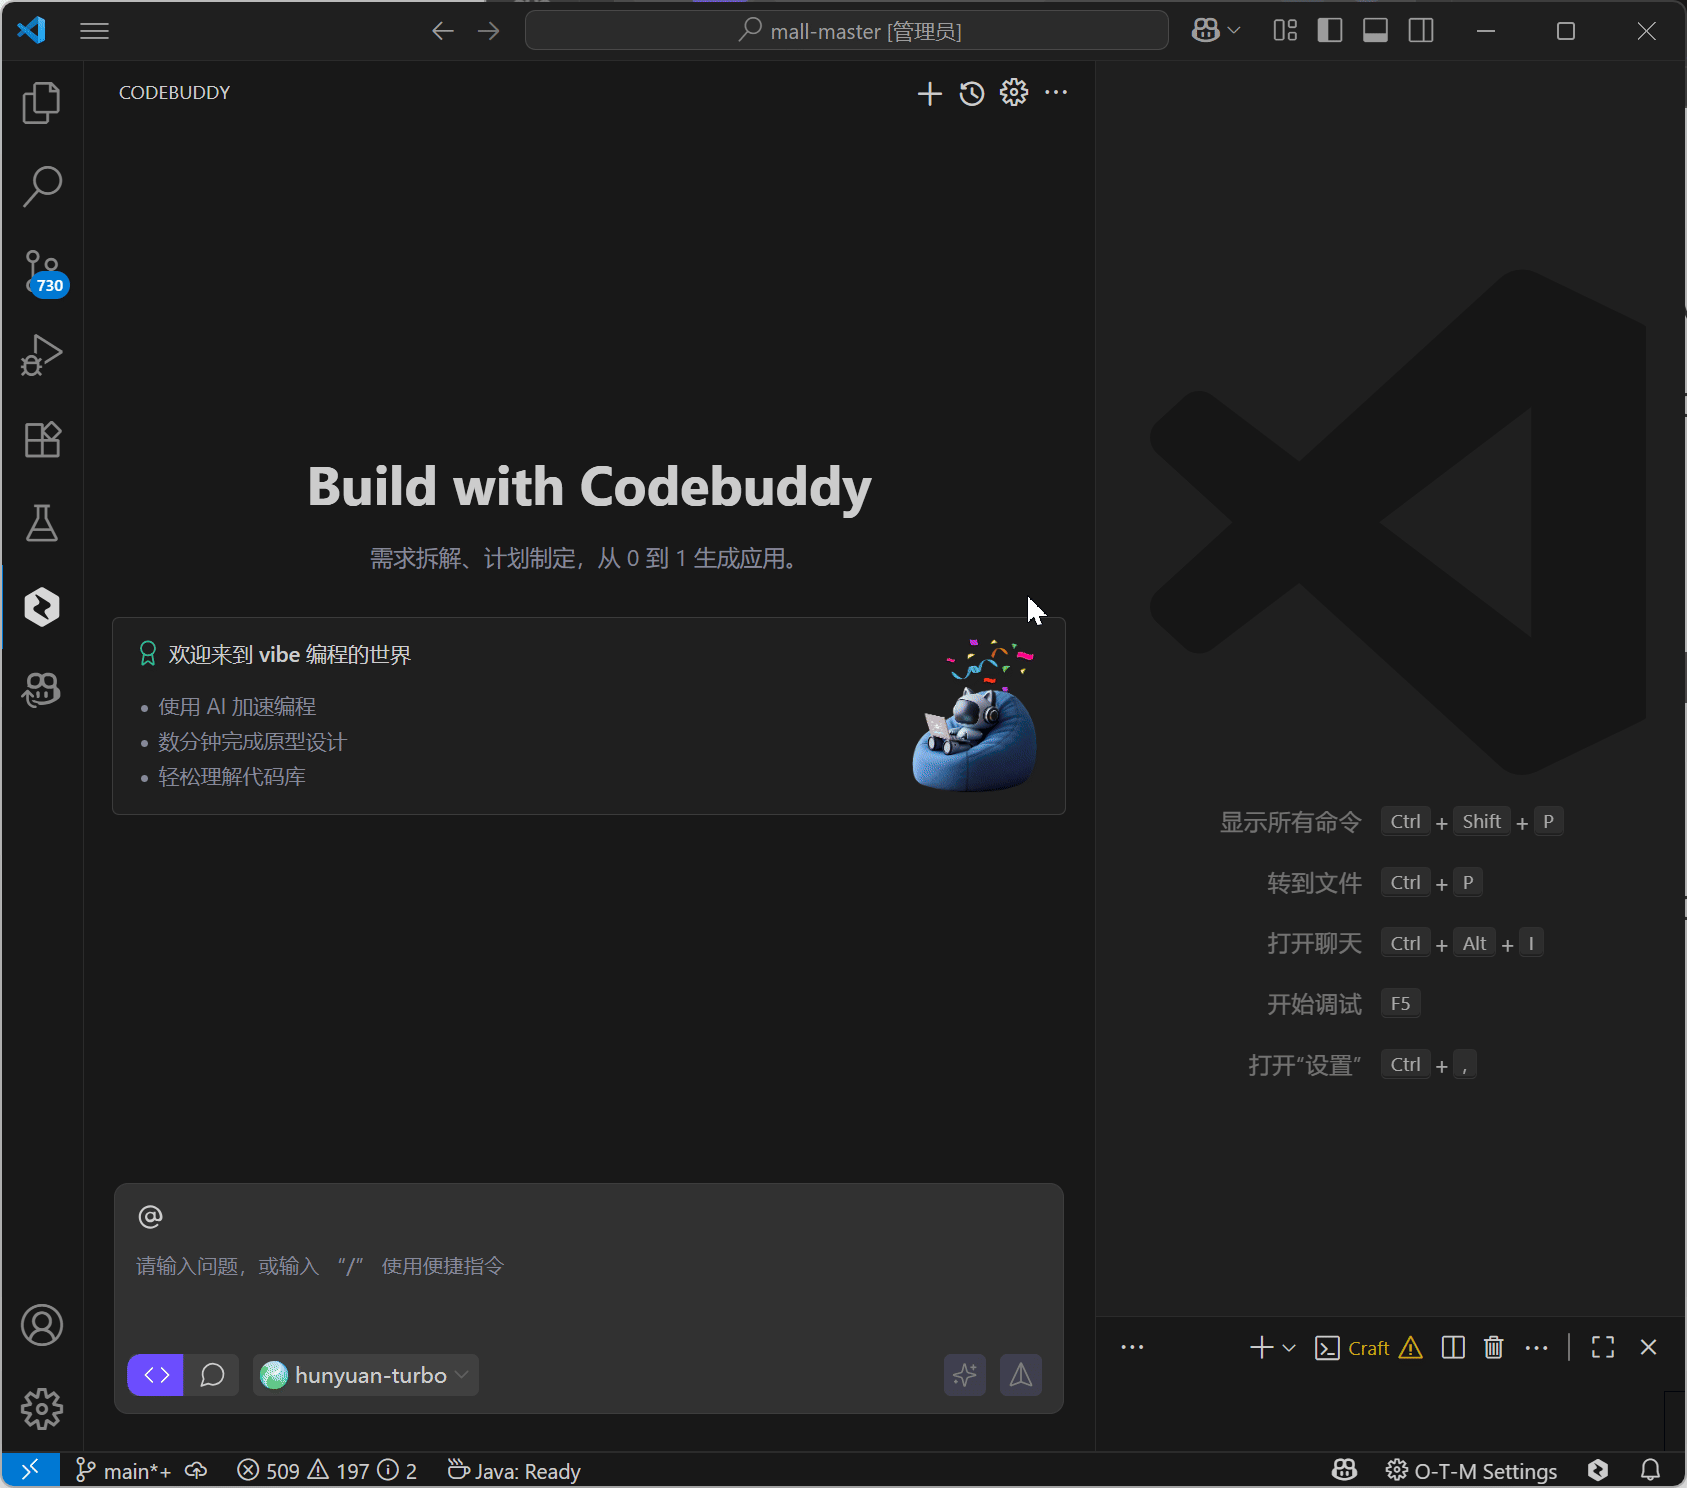Open O-T-M Settings in status bar
The width and height of the screenshot is (1687, 1488).
[x=1471, y=1471]
